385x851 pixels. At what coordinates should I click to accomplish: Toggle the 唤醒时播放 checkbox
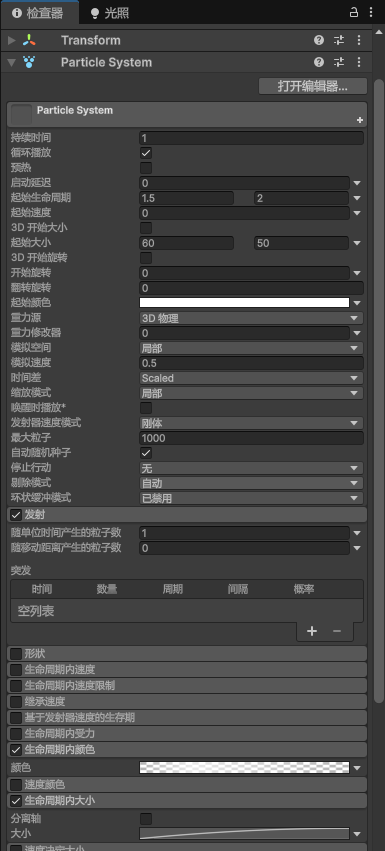pyautogui.click(x=146, y=408)
